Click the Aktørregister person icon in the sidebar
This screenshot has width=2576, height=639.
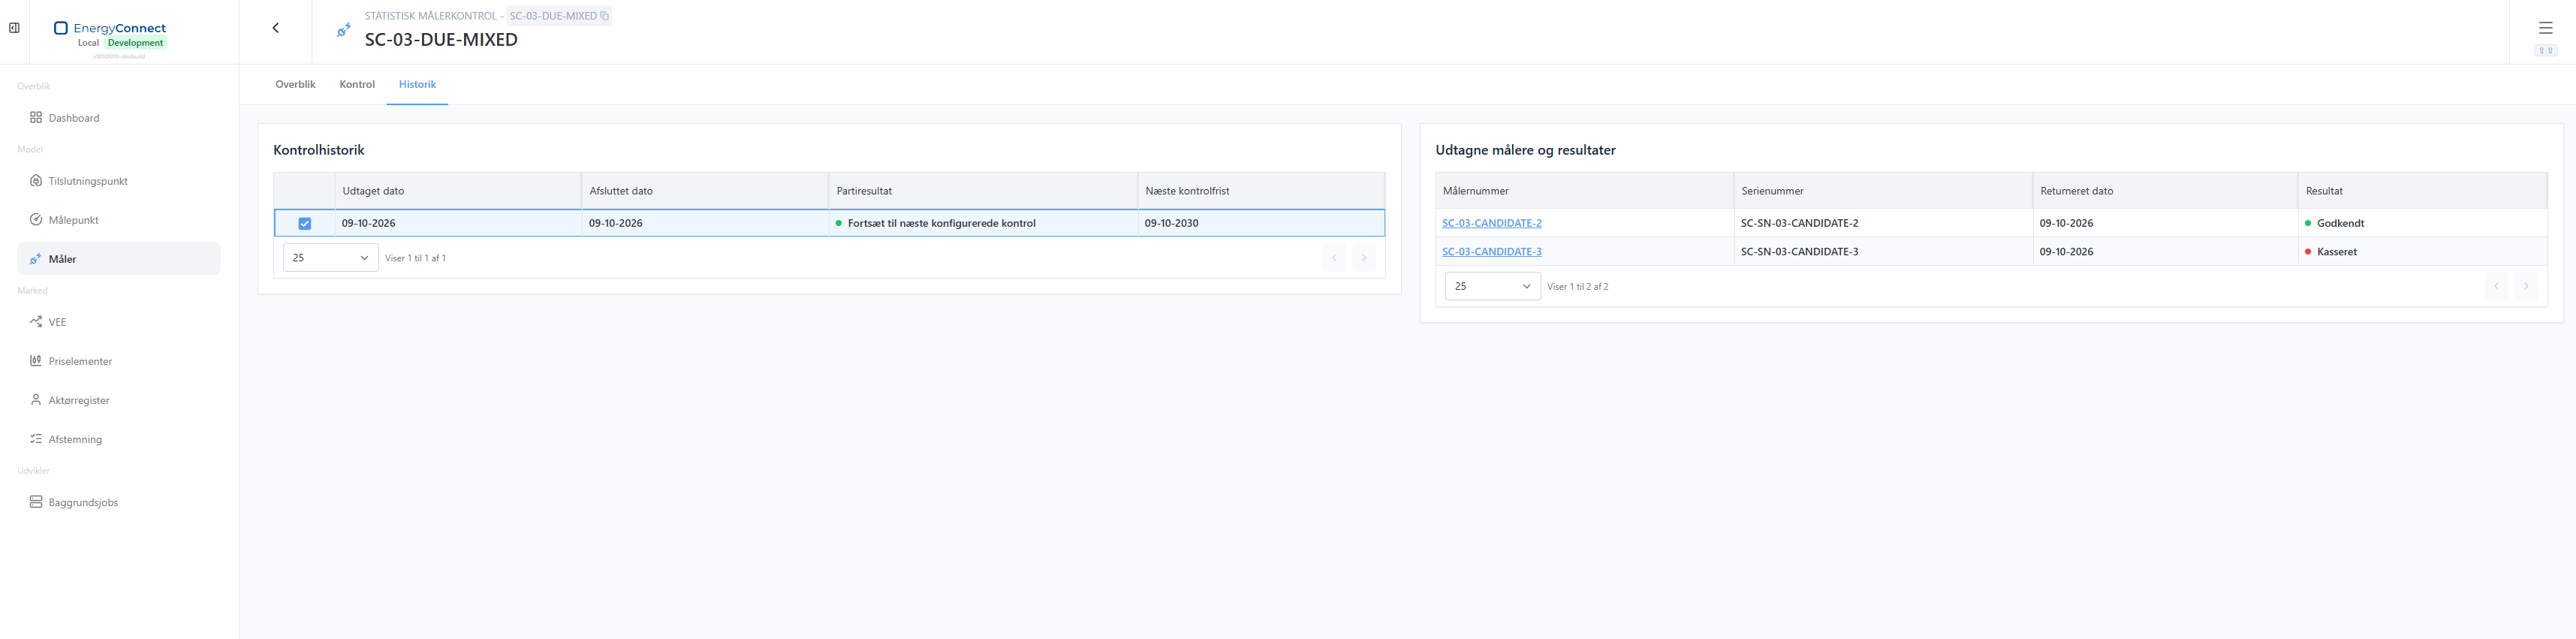pyautogui.click(x=36, y=400)
